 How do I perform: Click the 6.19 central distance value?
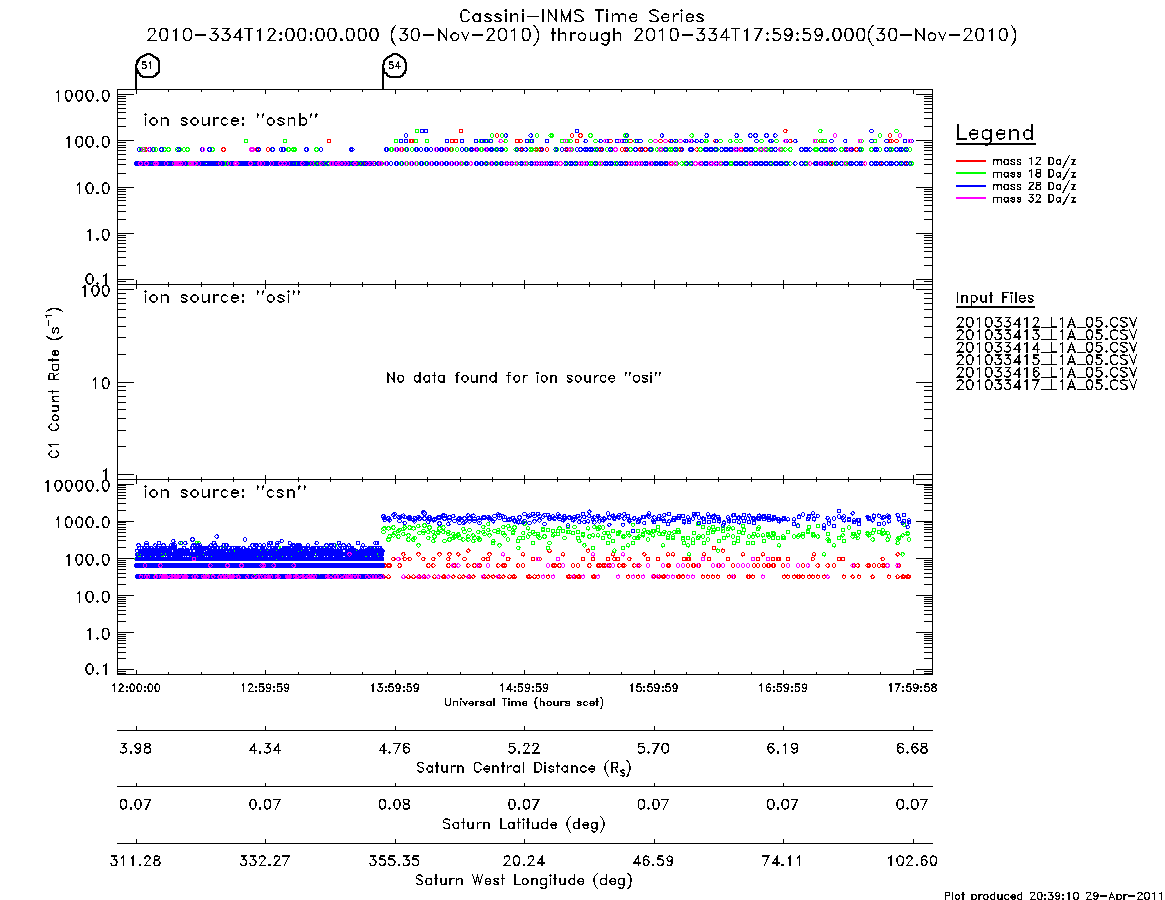pos(782,748)
